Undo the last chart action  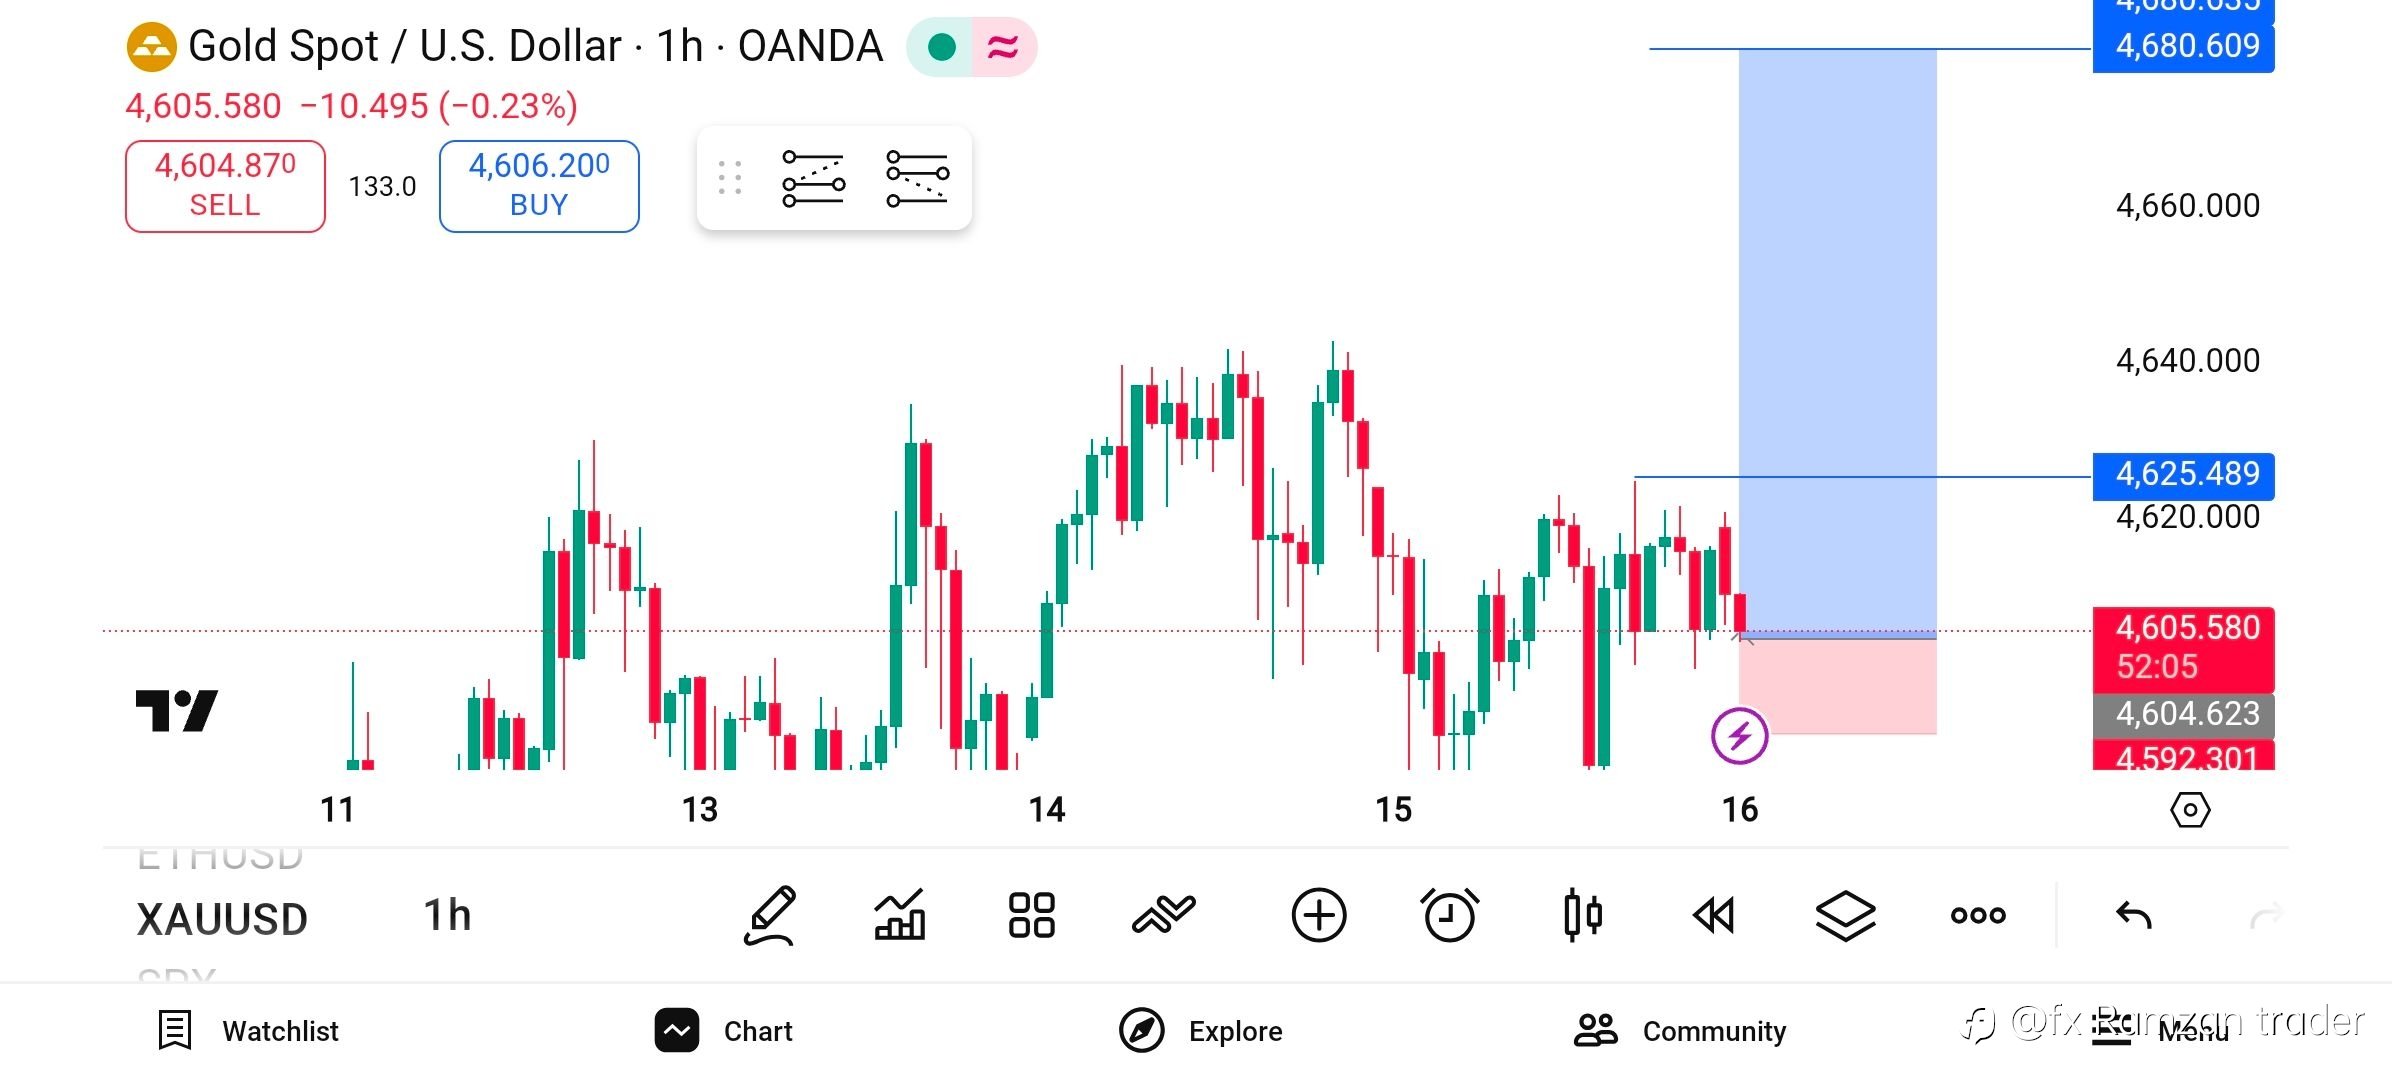2134,915
